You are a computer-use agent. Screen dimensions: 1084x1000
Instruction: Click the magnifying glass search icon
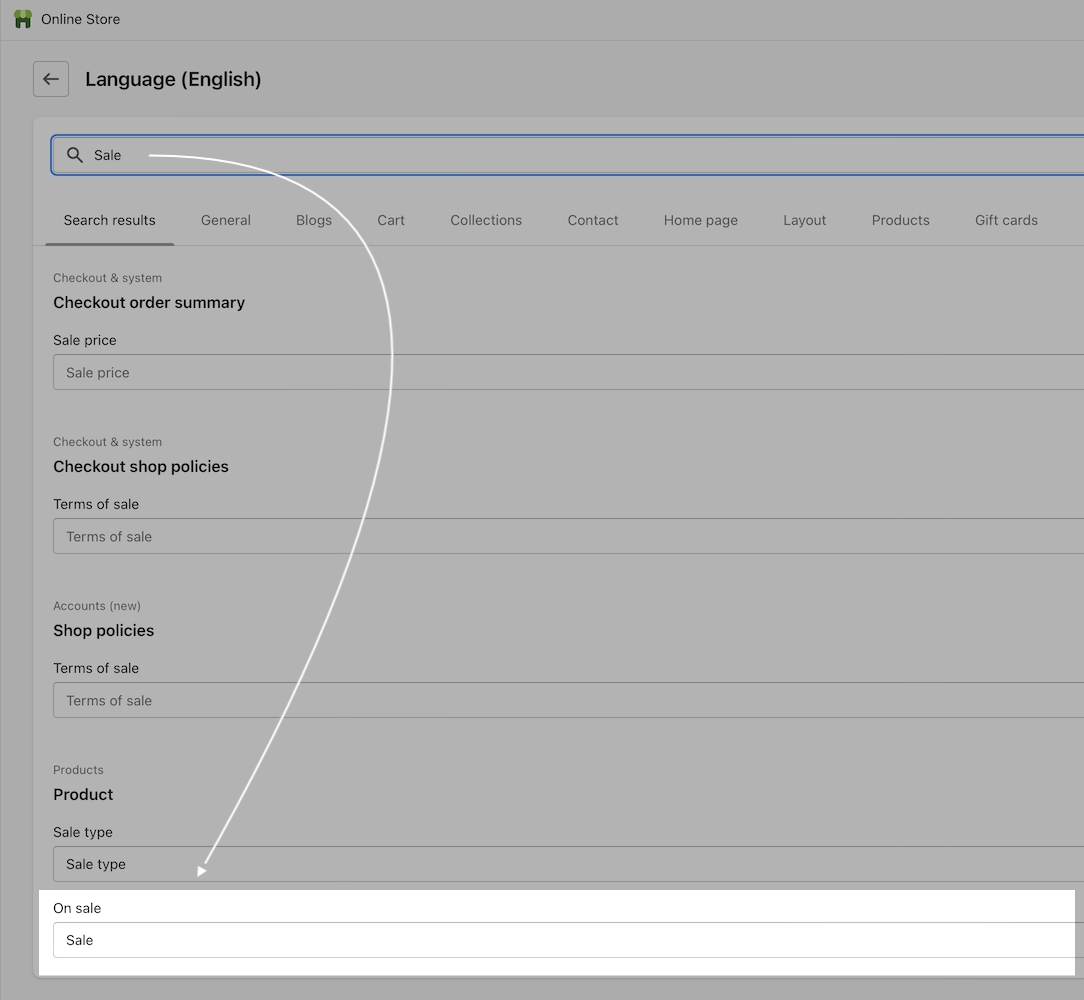[x=75, y=155]
